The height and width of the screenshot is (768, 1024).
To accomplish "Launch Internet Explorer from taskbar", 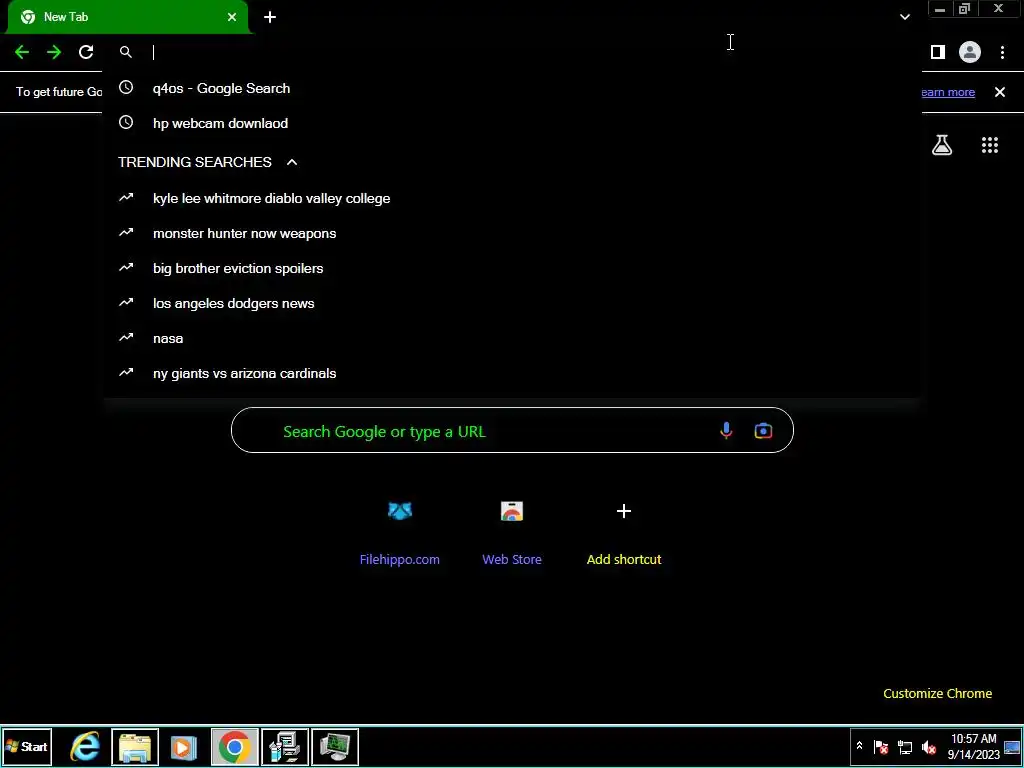I will (x=85, y=746).
